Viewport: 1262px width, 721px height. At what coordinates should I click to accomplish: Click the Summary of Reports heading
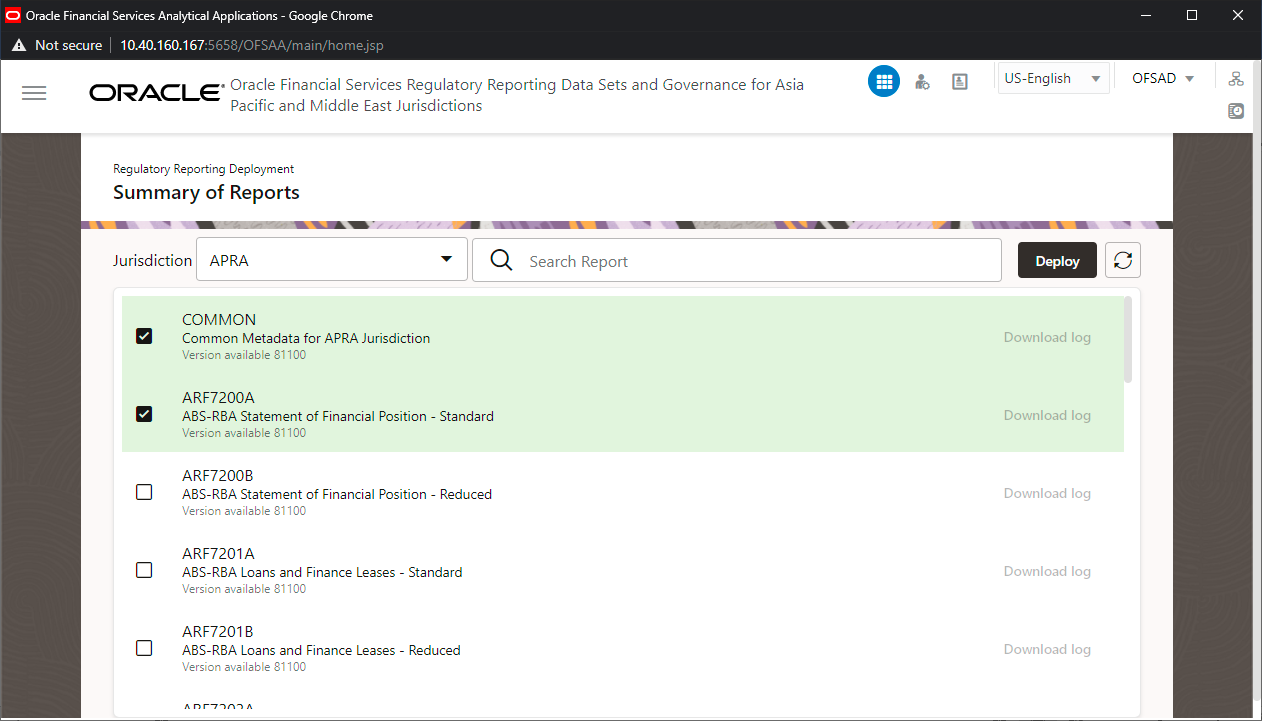click(206, 192)
